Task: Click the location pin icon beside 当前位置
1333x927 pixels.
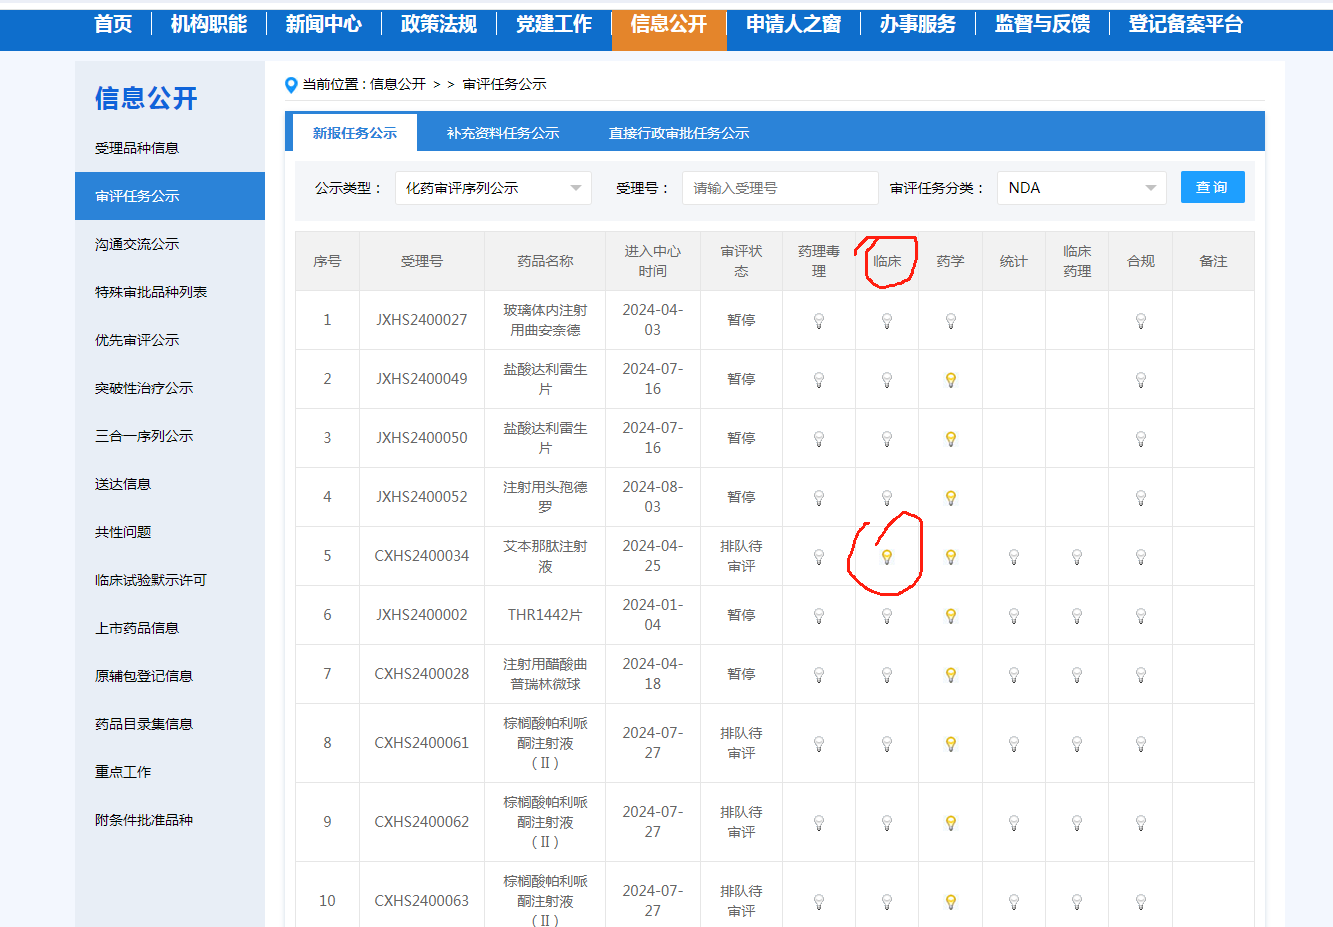Action: tap(291, 85)
